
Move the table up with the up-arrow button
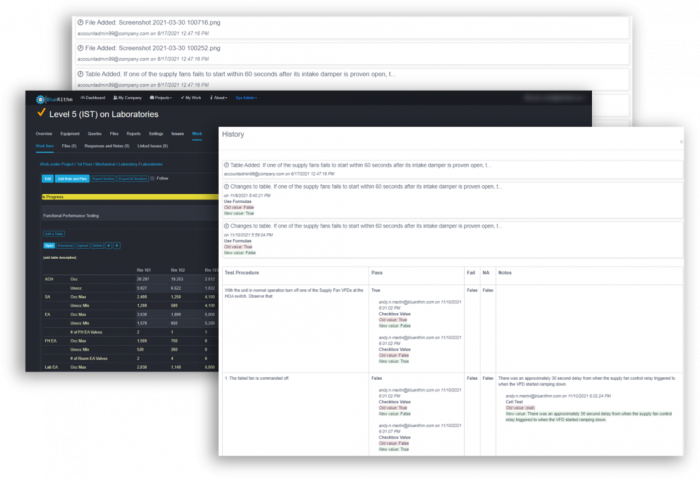108,246
